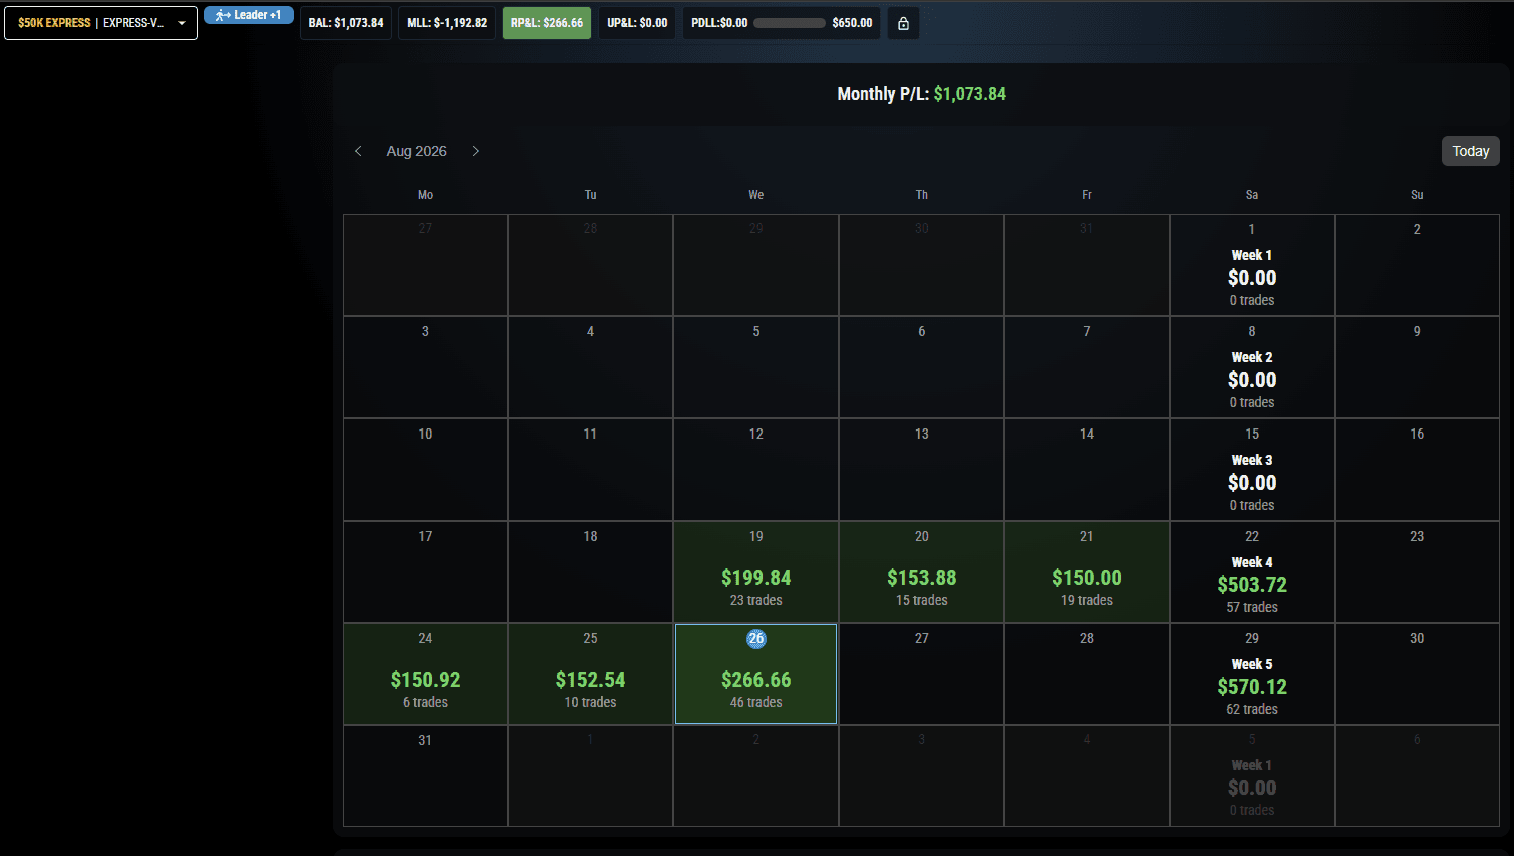Viewport: 1514px width, 856px height.
Task: Select the August 10 day cell
Action: 425,469
